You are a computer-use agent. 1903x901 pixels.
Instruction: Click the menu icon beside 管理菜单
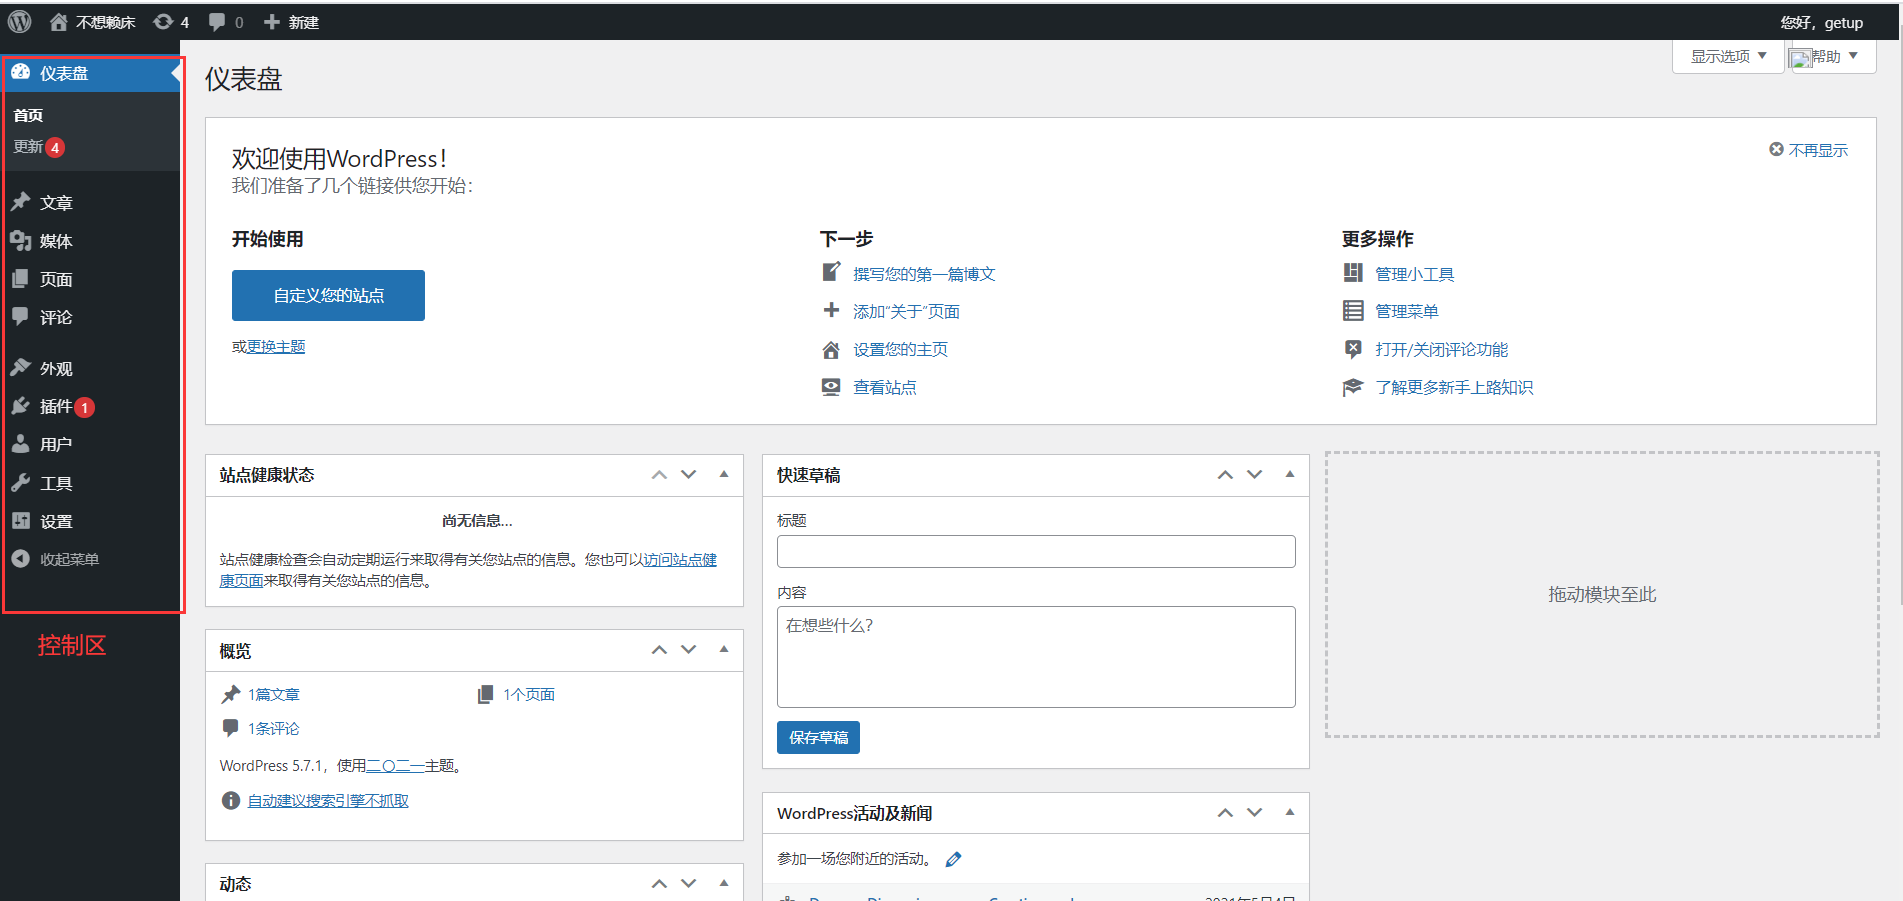point(1353,311)
